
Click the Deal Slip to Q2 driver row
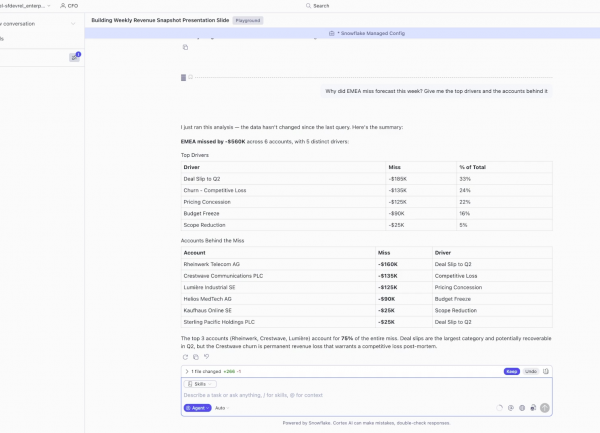[367, 179]
